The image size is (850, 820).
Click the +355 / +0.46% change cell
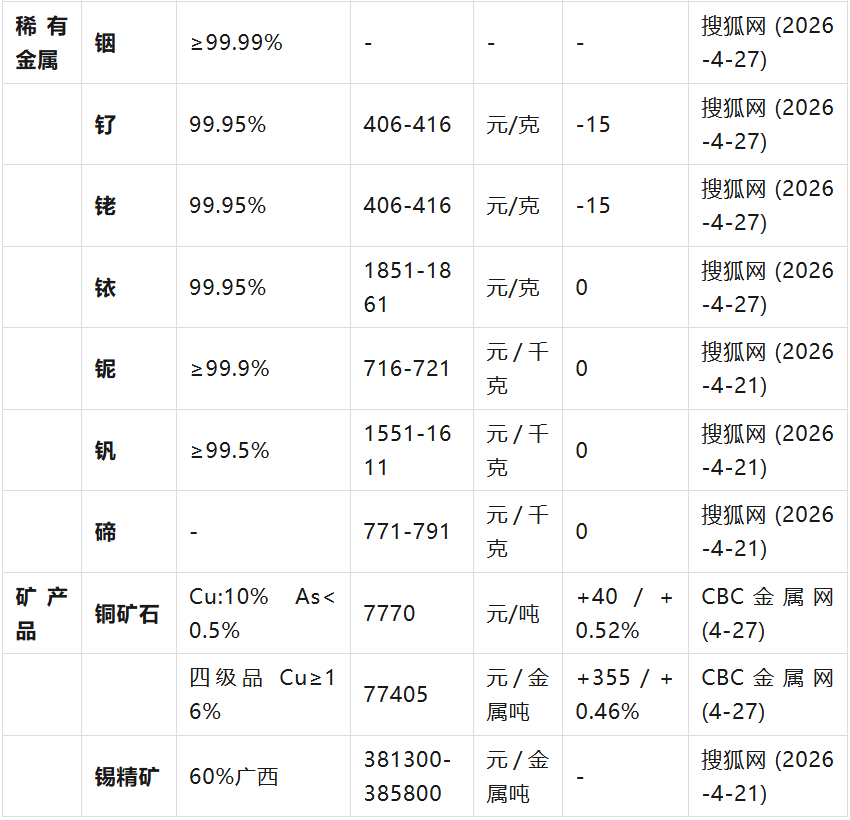624,695
